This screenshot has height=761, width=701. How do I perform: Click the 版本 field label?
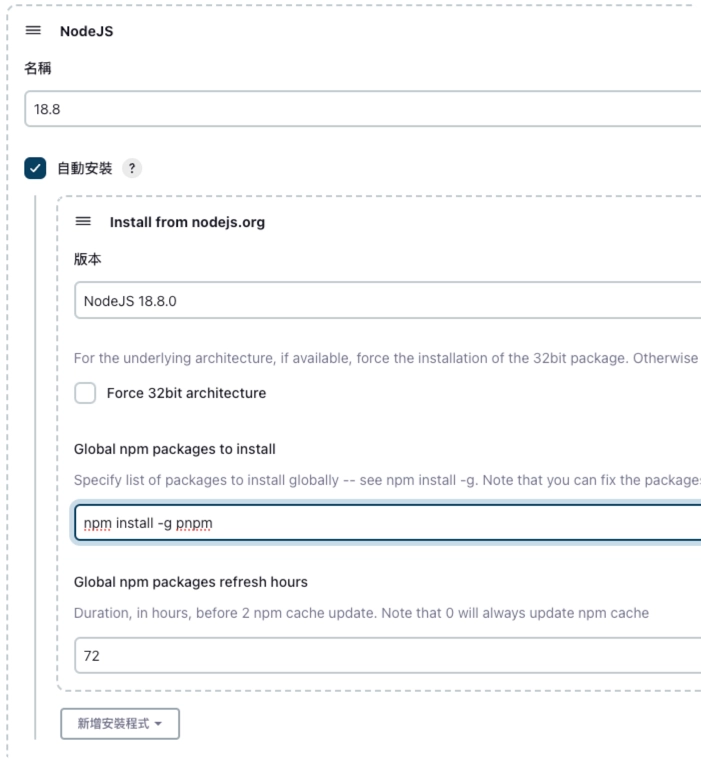(x=88, y=259)
